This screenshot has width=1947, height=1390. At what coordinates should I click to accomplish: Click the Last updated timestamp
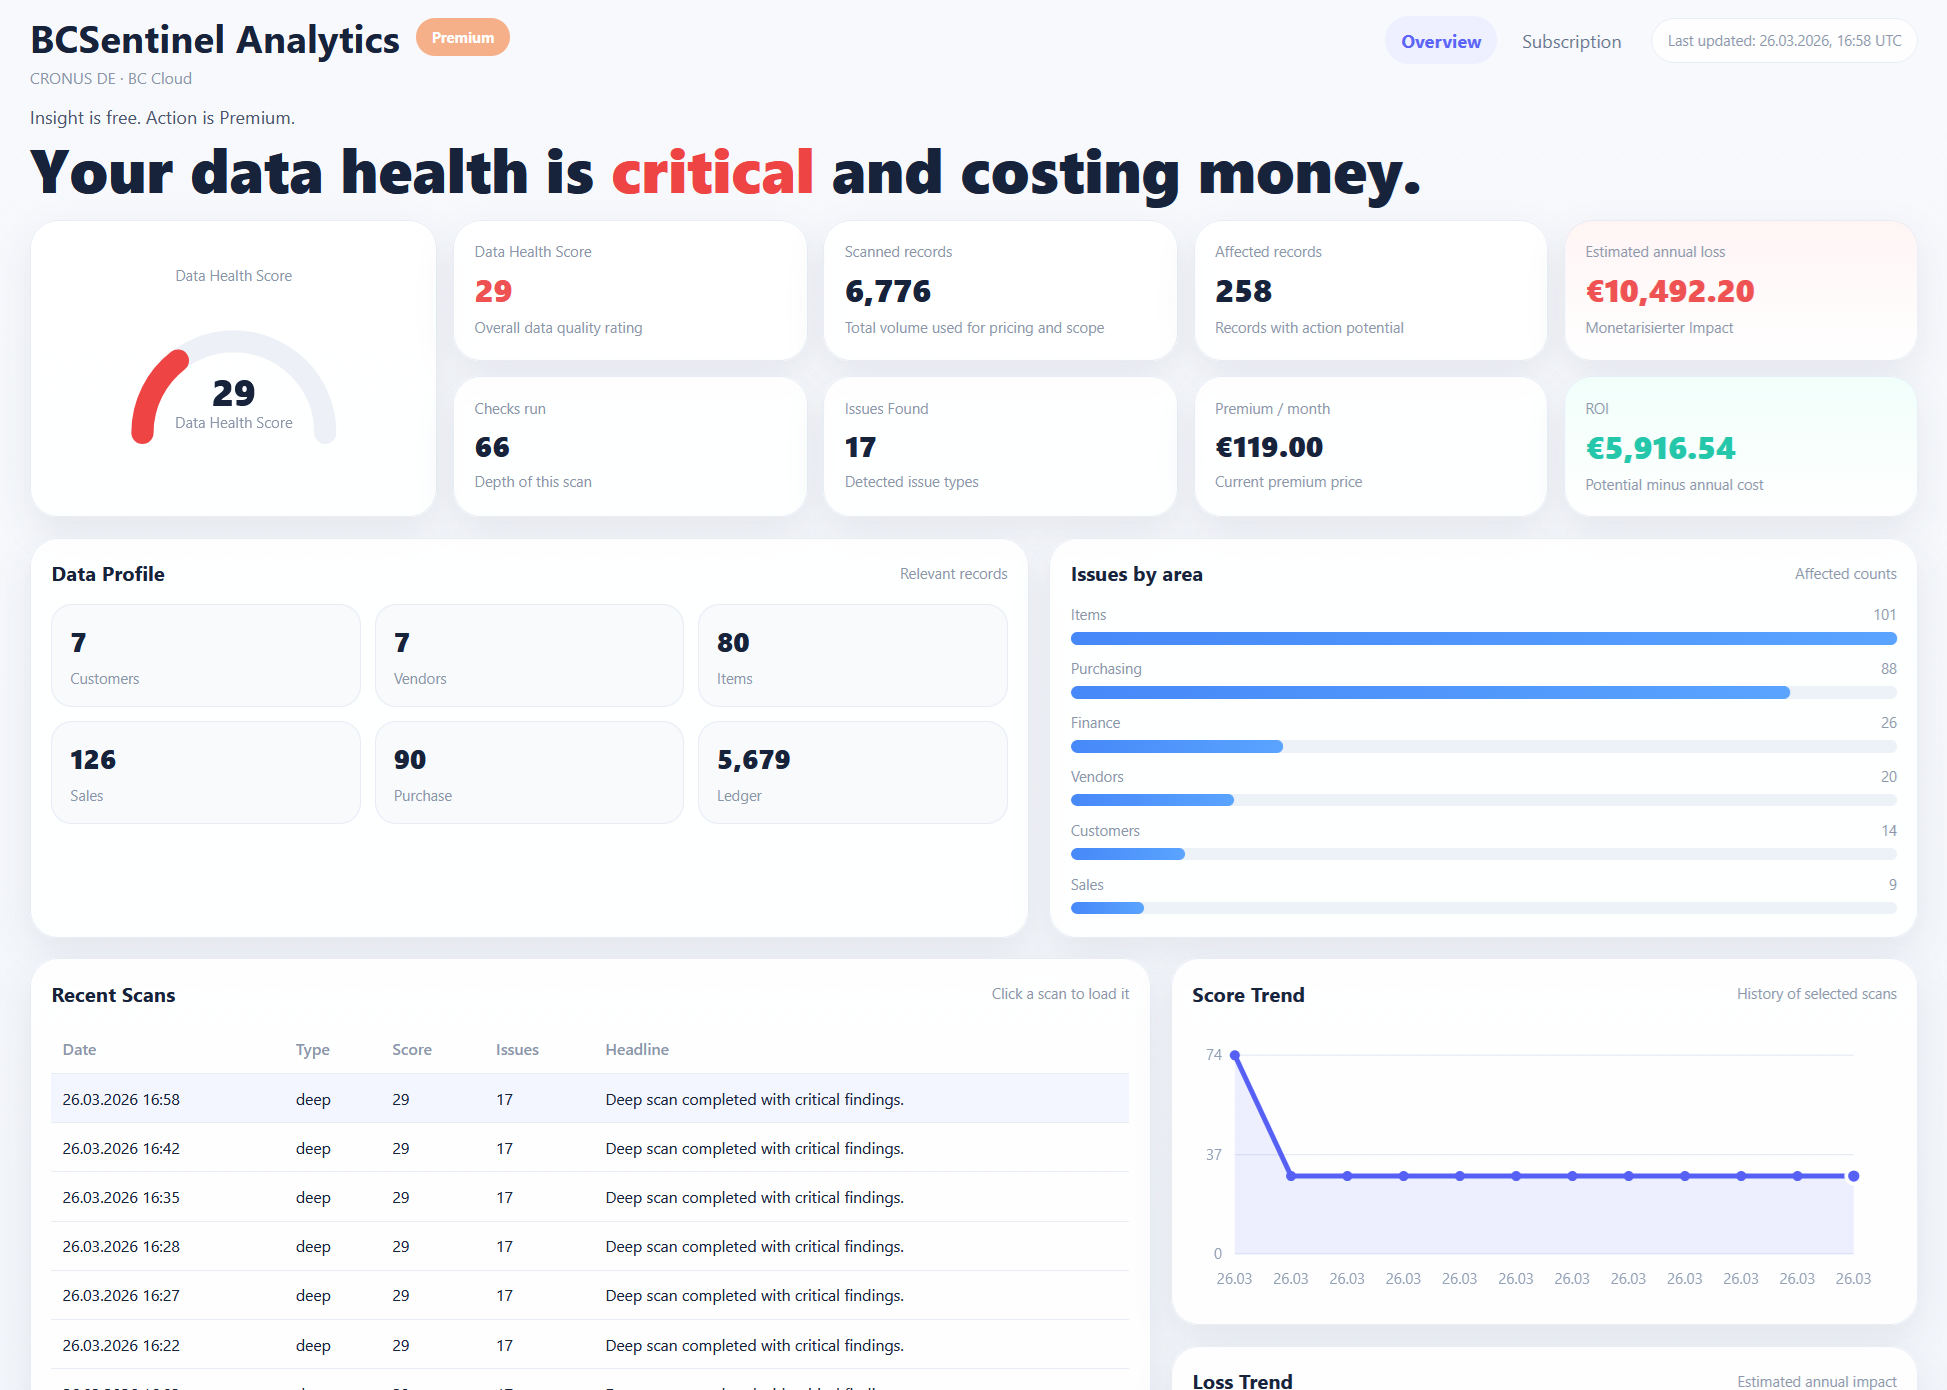tap(1784, 40)
